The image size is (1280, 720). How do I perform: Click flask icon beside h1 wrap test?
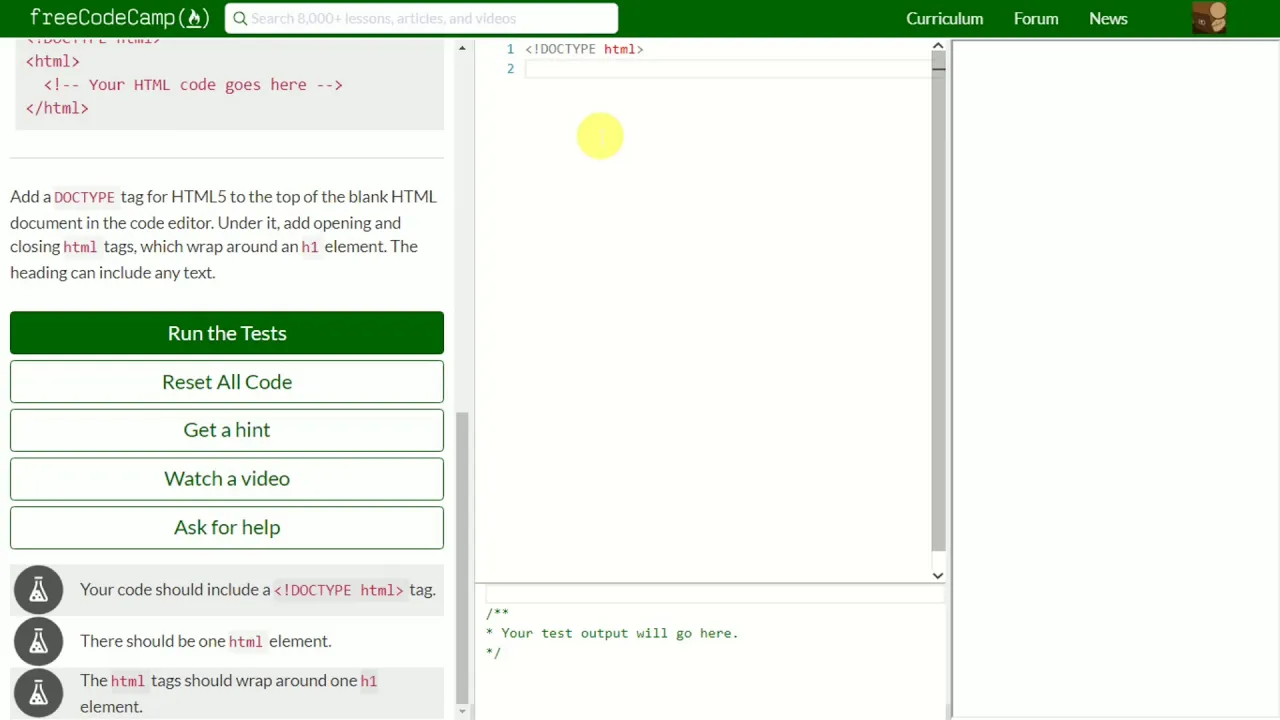point(38,693)
